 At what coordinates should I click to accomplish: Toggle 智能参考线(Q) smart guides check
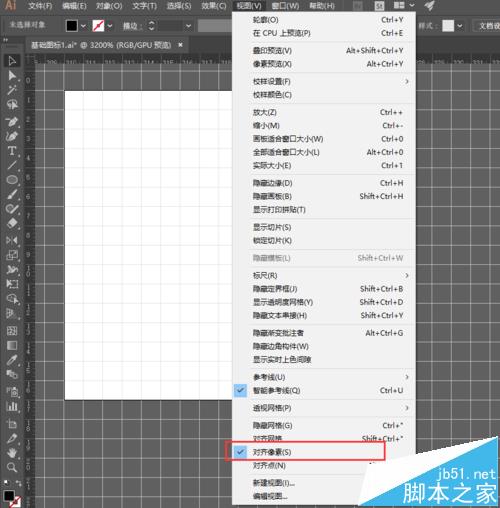tap(324, 390)
